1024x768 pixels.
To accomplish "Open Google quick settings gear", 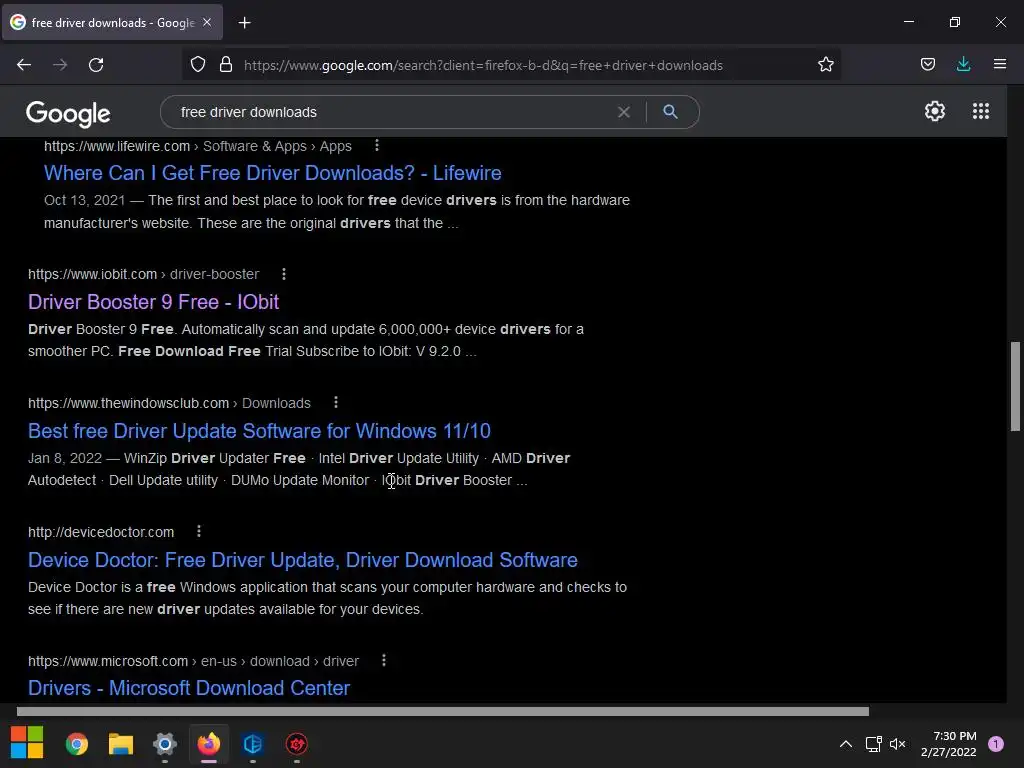I will point(935,111).
